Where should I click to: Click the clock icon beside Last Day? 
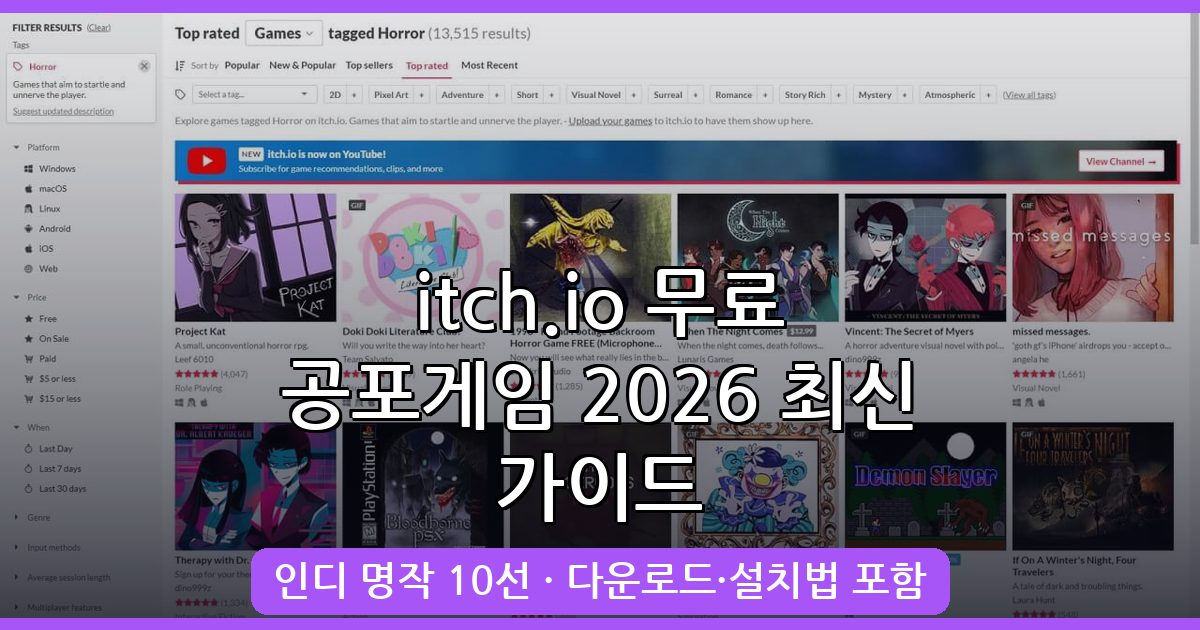(x=28, y=449)
